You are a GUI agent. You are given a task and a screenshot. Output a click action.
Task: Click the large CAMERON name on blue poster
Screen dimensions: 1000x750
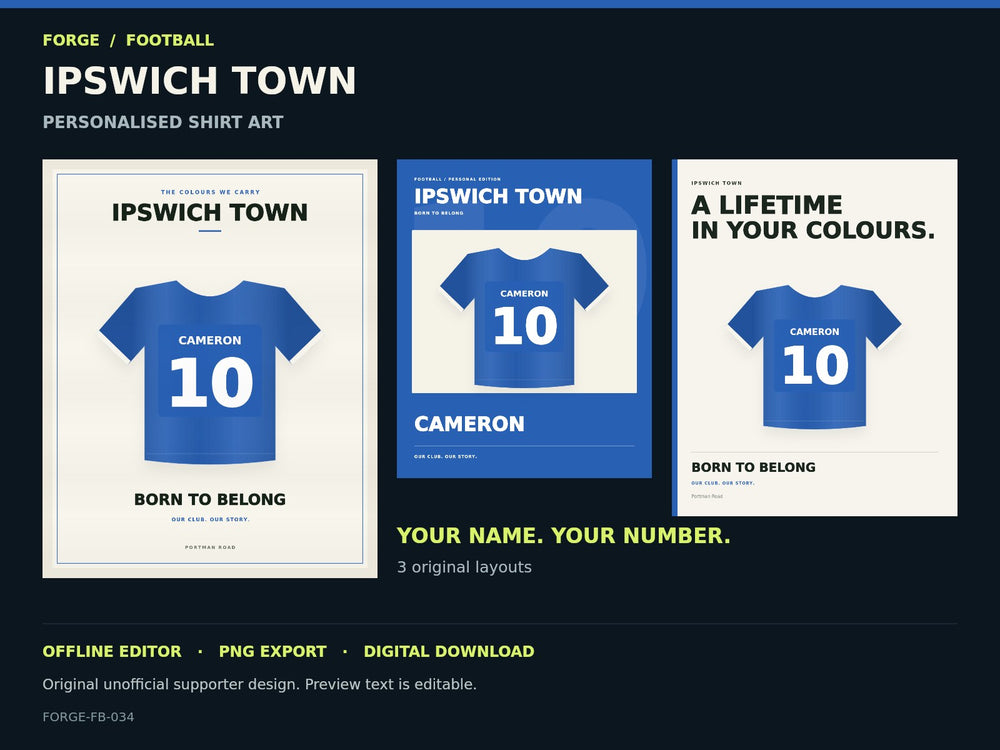tap(469, 423)
